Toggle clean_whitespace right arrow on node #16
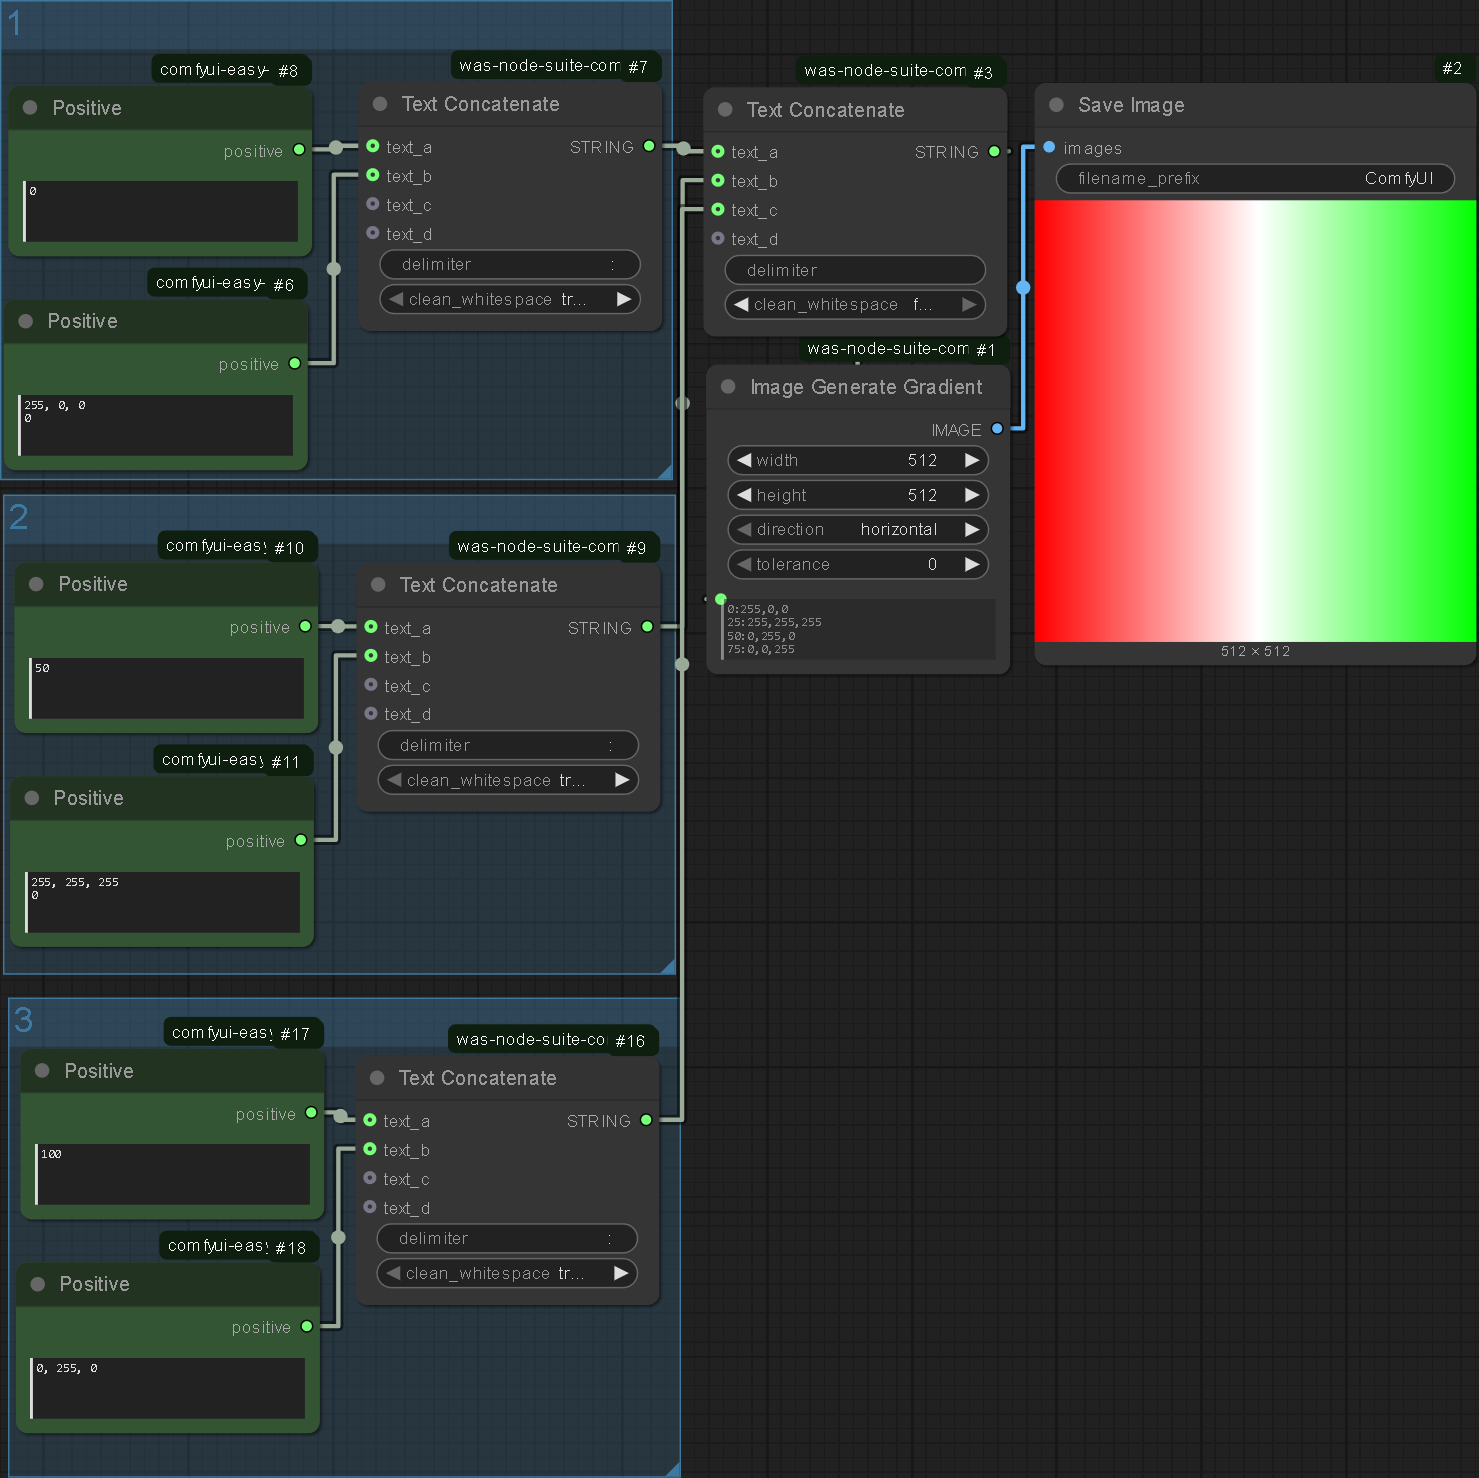 pyautogui.click(x=620, y=1273)
